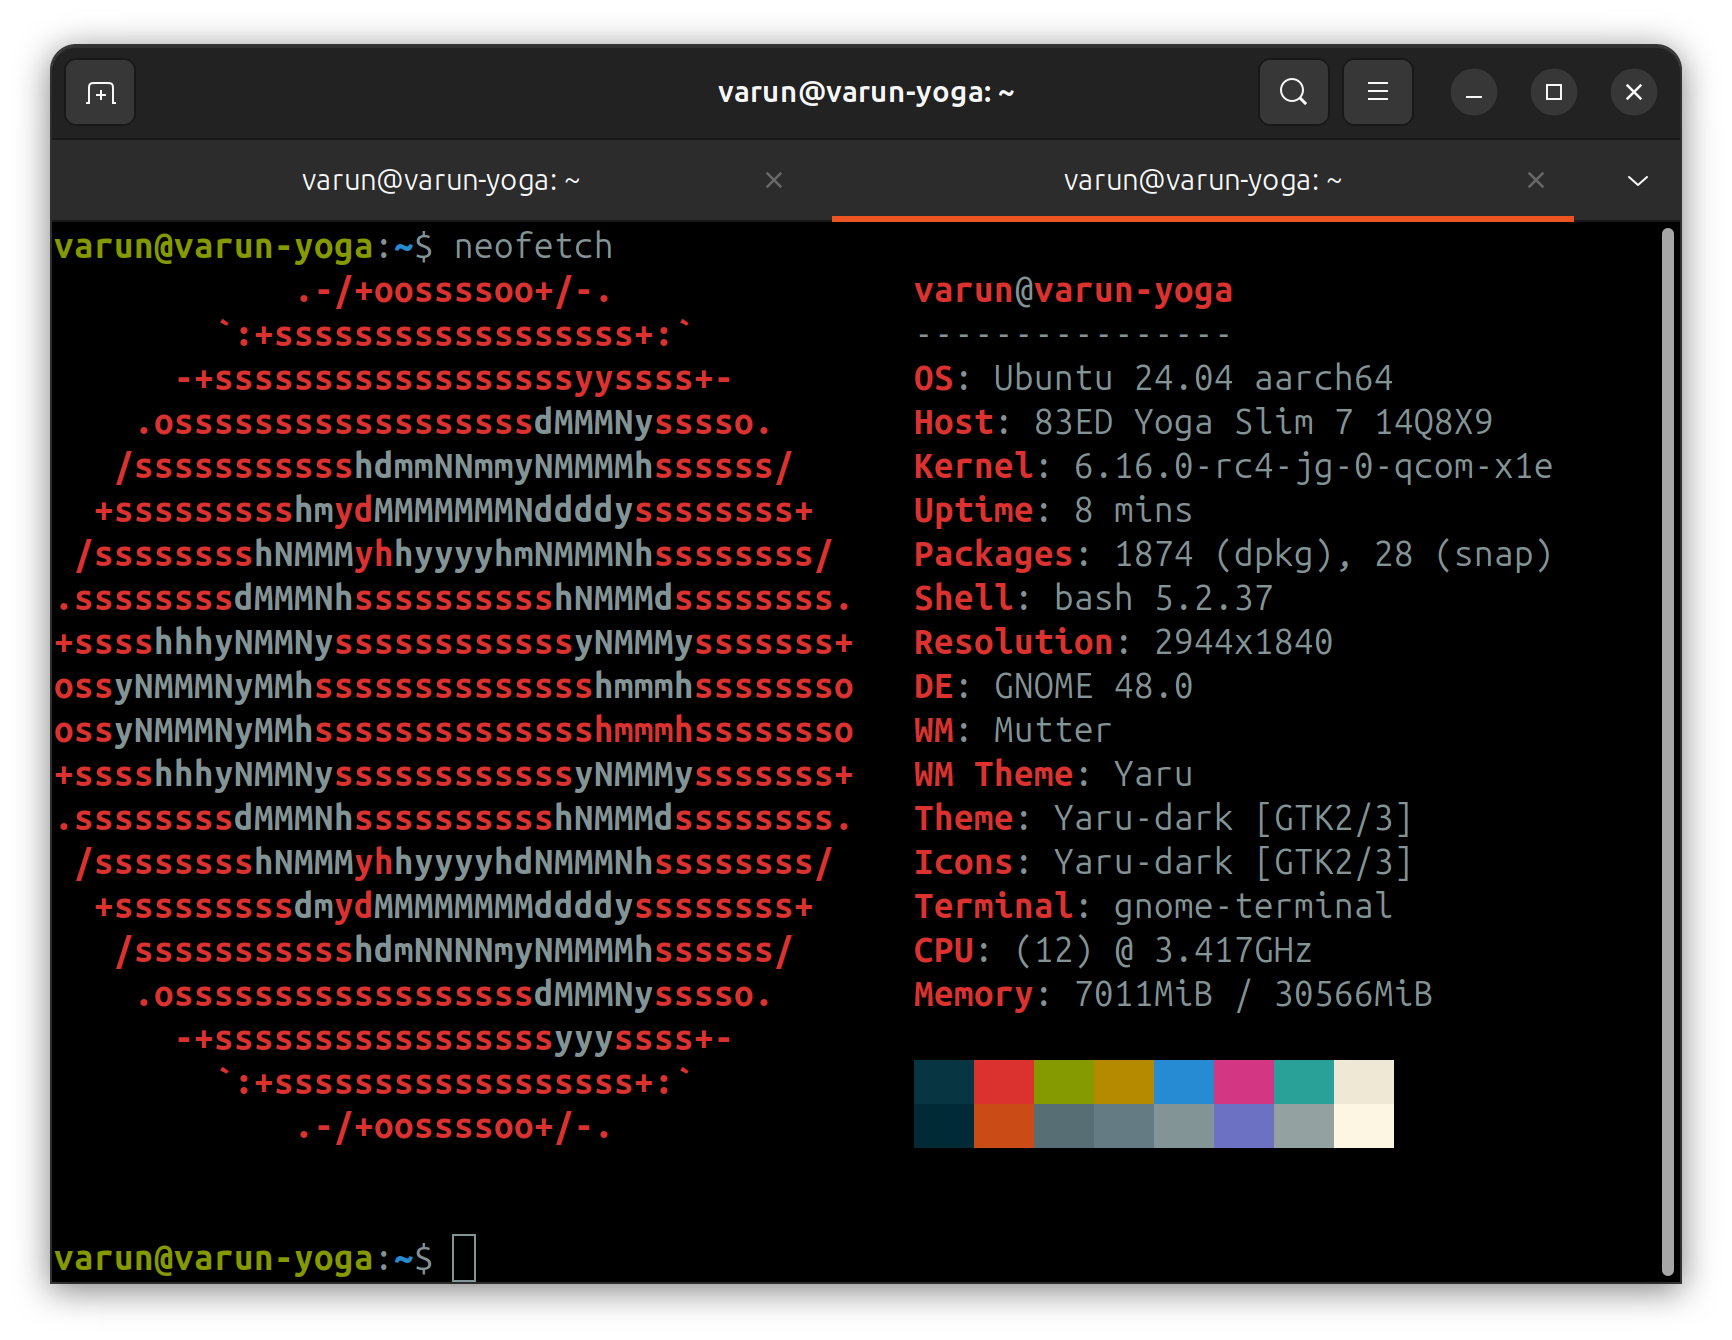1732x1340 pixels.
Task: Select the second varun@varun-yoga tab
Action: coord(1202,180)
